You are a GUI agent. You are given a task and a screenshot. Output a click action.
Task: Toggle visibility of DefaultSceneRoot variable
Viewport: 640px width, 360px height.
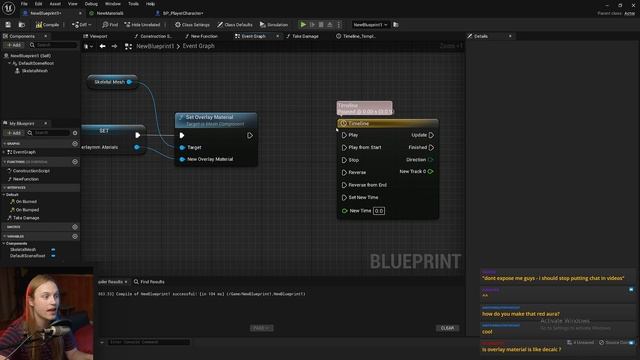tap(53, 256)
